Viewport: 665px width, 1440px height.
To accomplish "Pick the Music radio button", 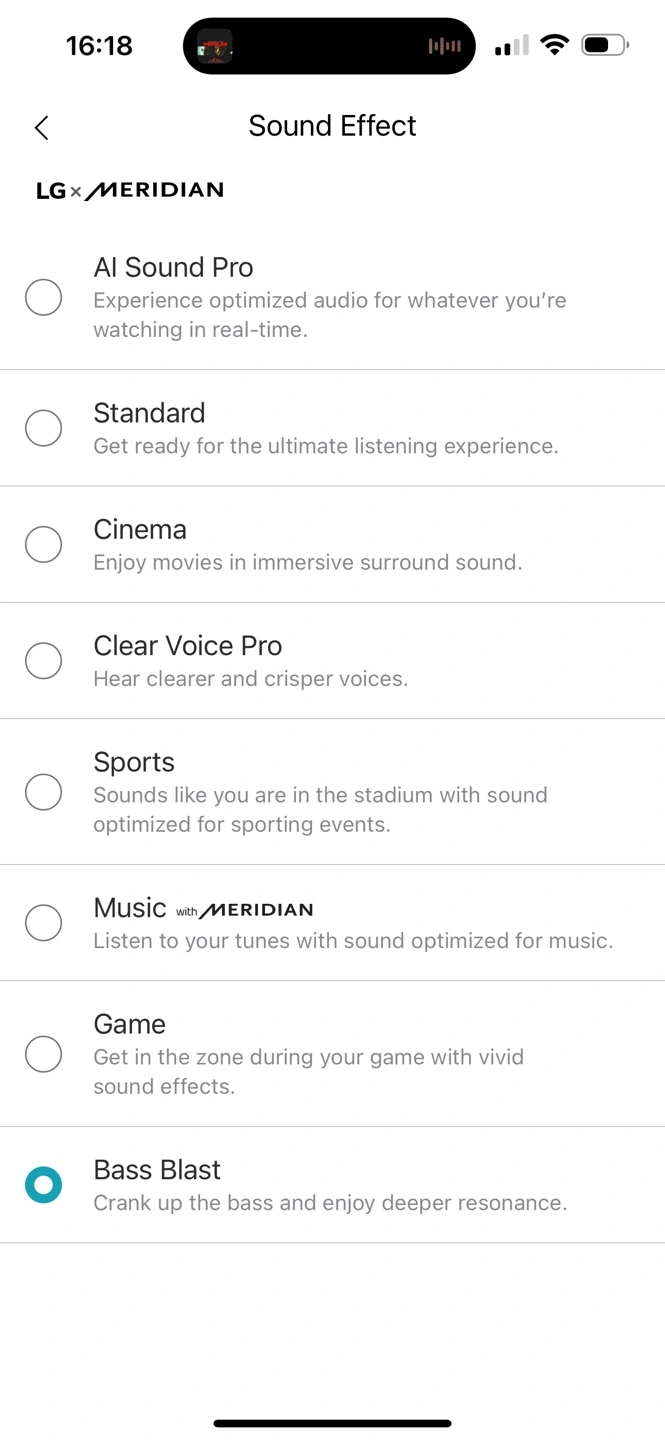I will point(43,922).
